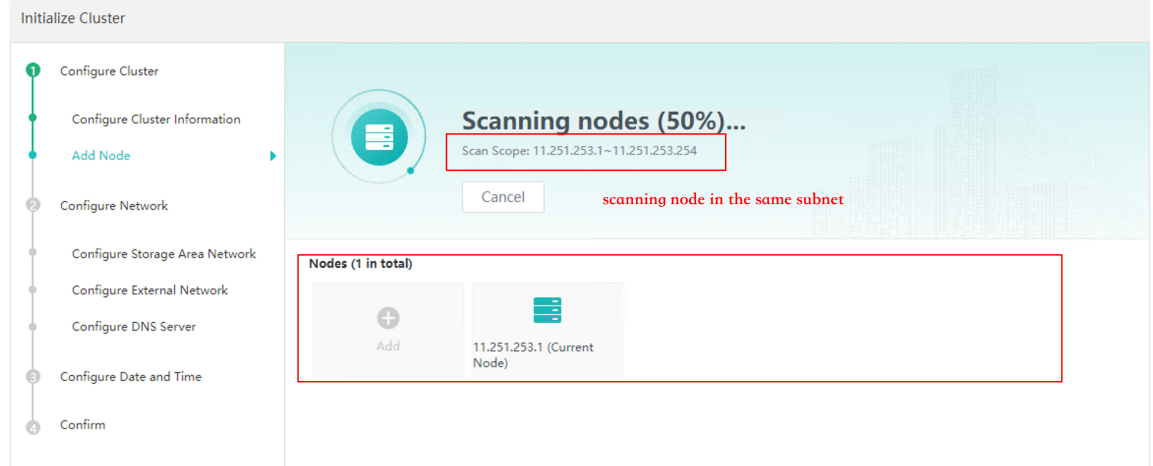Select Configure DNS Server sub-step
The width and height of the screenshot is (1153, 466).
[134, 326]
